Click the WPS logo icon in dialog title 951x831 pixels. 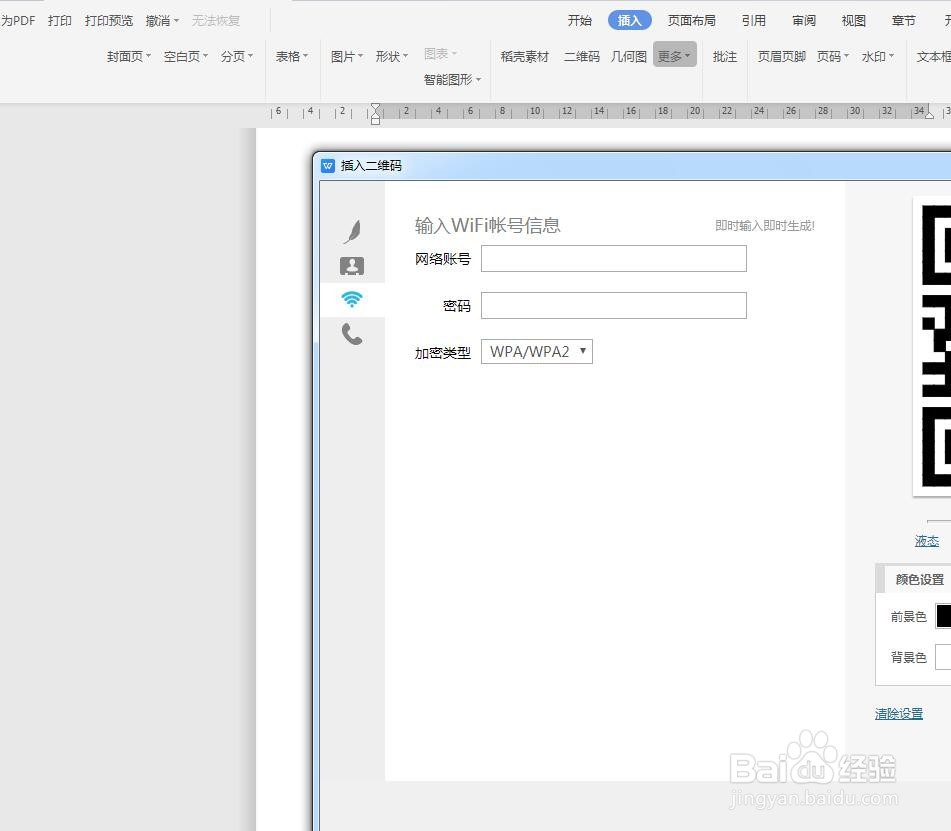click(x=328, y=166)
